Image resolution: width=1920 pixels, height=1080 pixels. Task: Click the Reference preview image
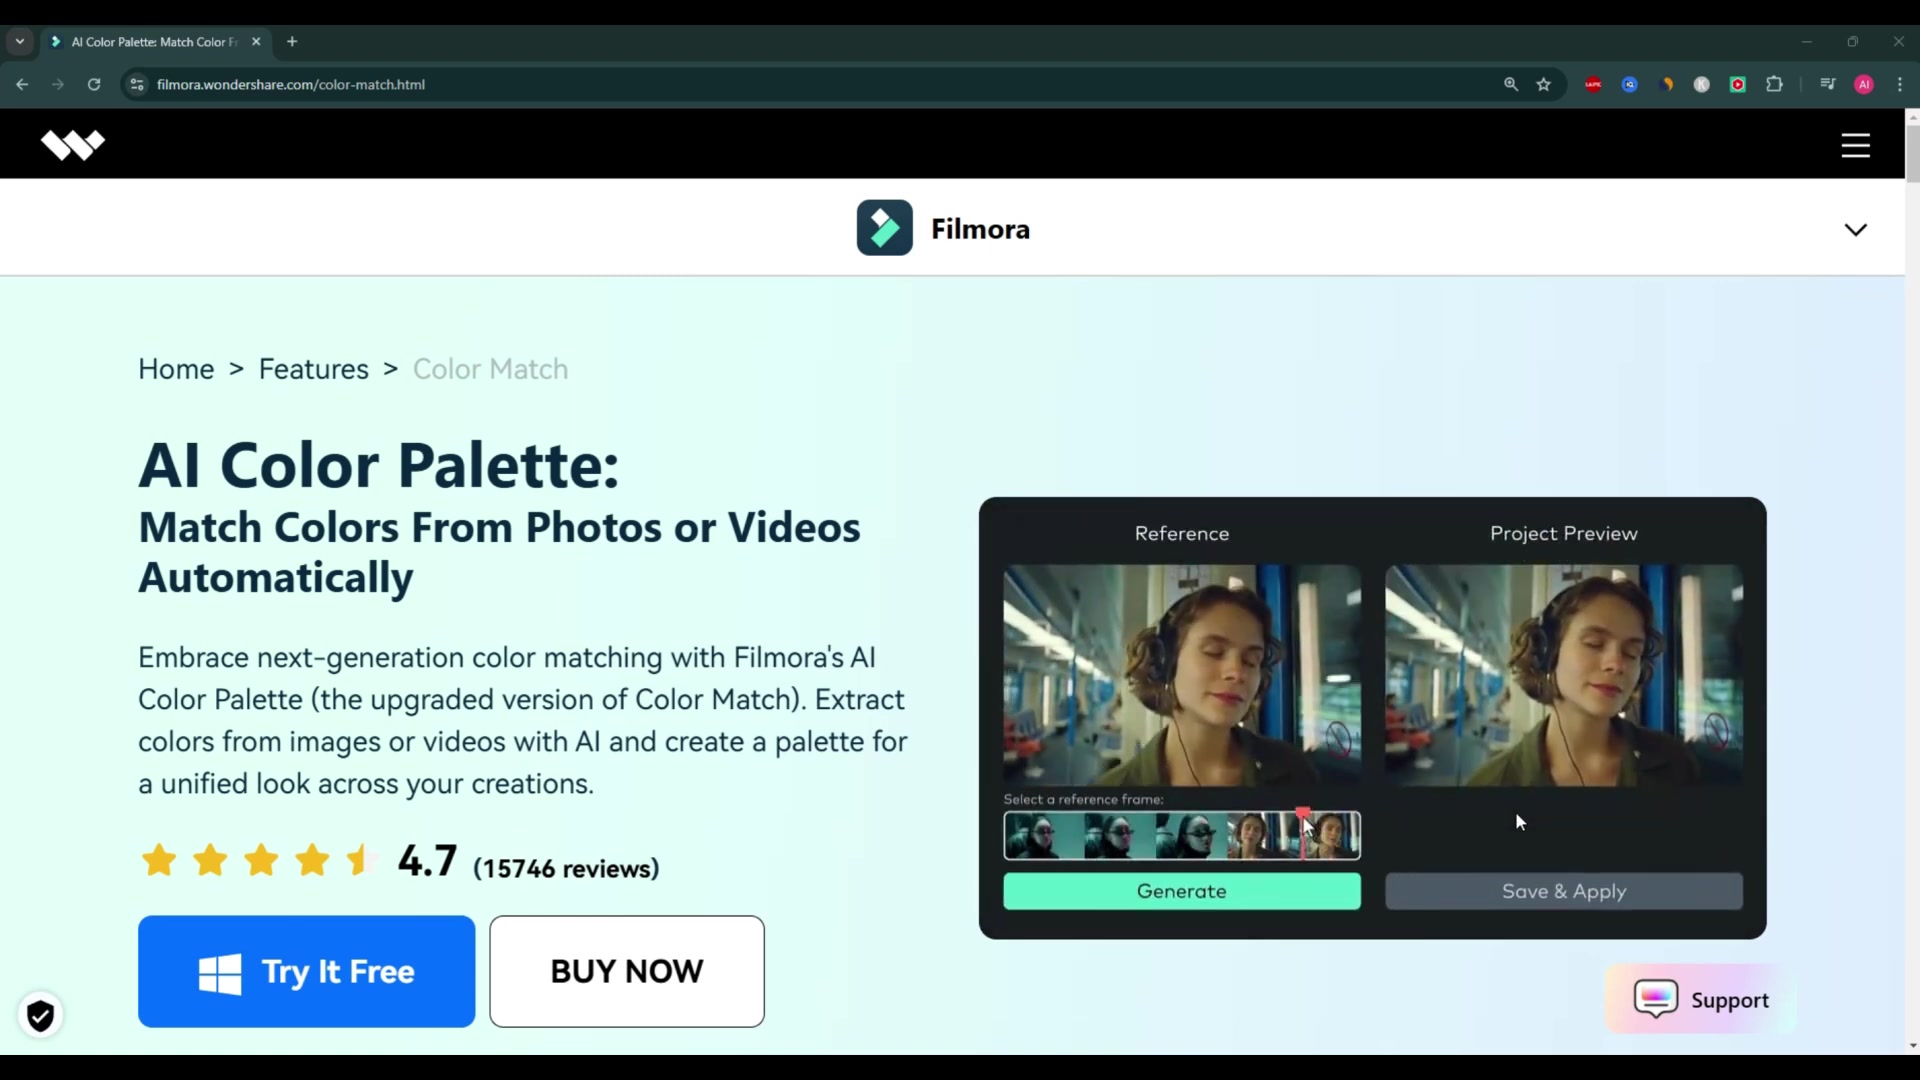pyautogui.click(x=1182, y=675)
